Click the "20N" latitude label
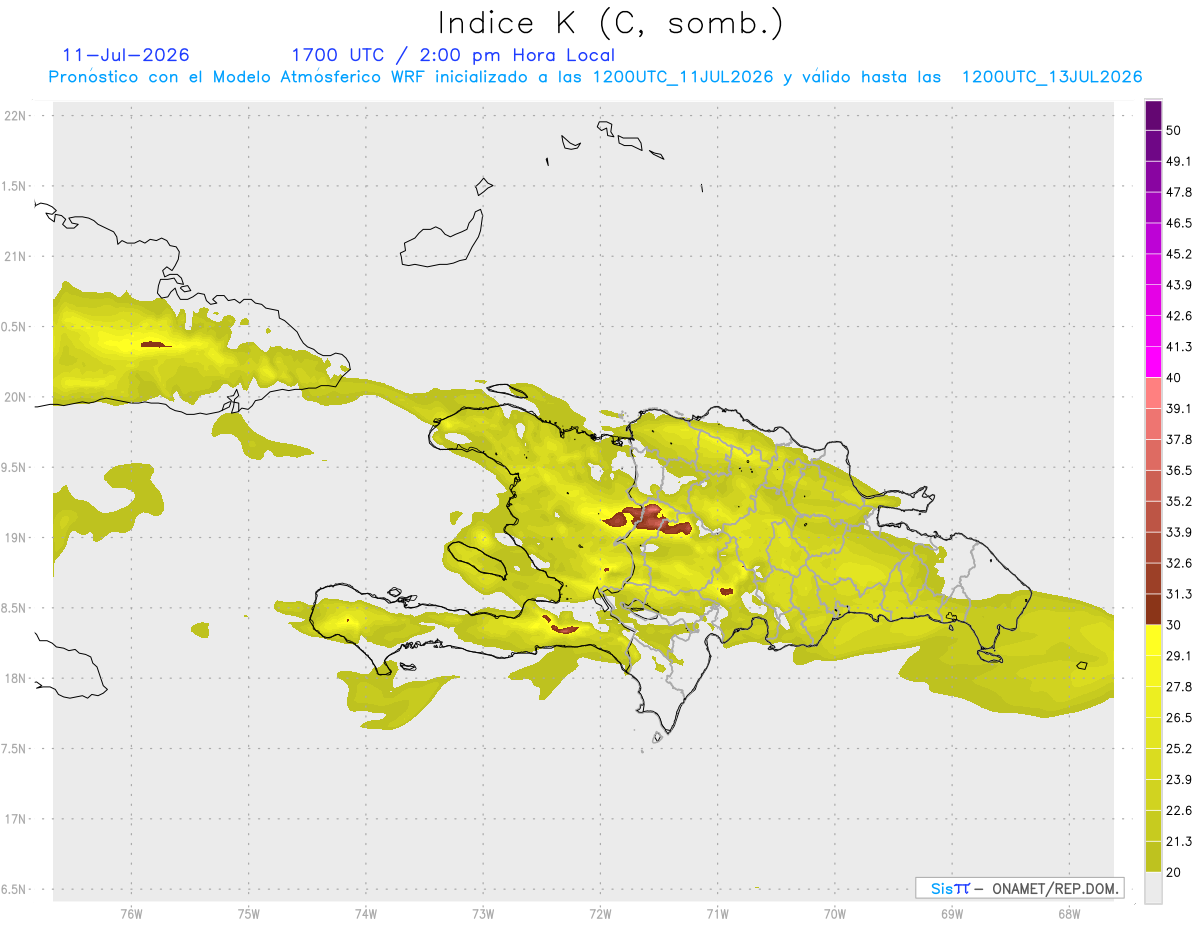Viewport: 1200px width, 927px height. point(16,397)
